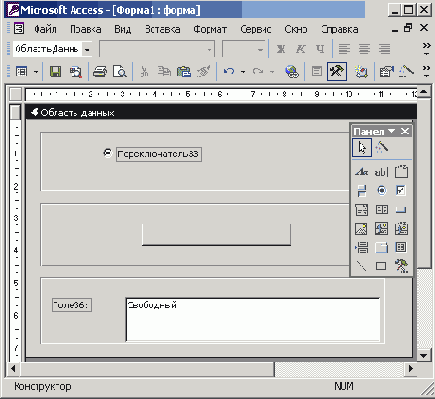This screenshot has width=435, height=399.
Task: Expand the View button dropdown arrow
Action: tap(36, 71)
